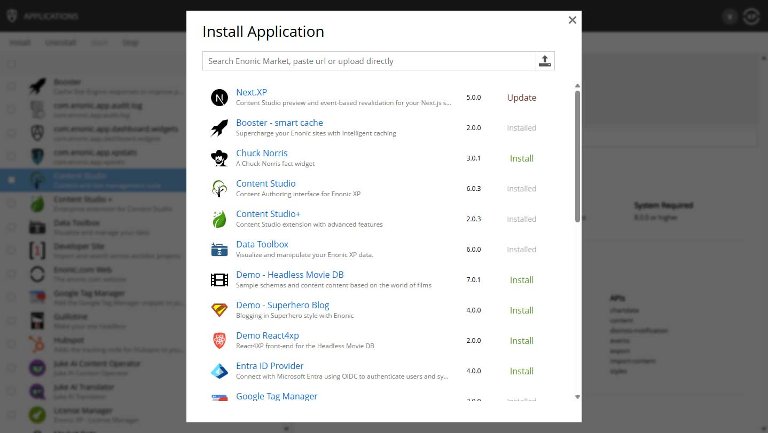The width and height of the screenshot is (768, 433).
Task: Click the upload application icon in search field
Action: [545, 61]
